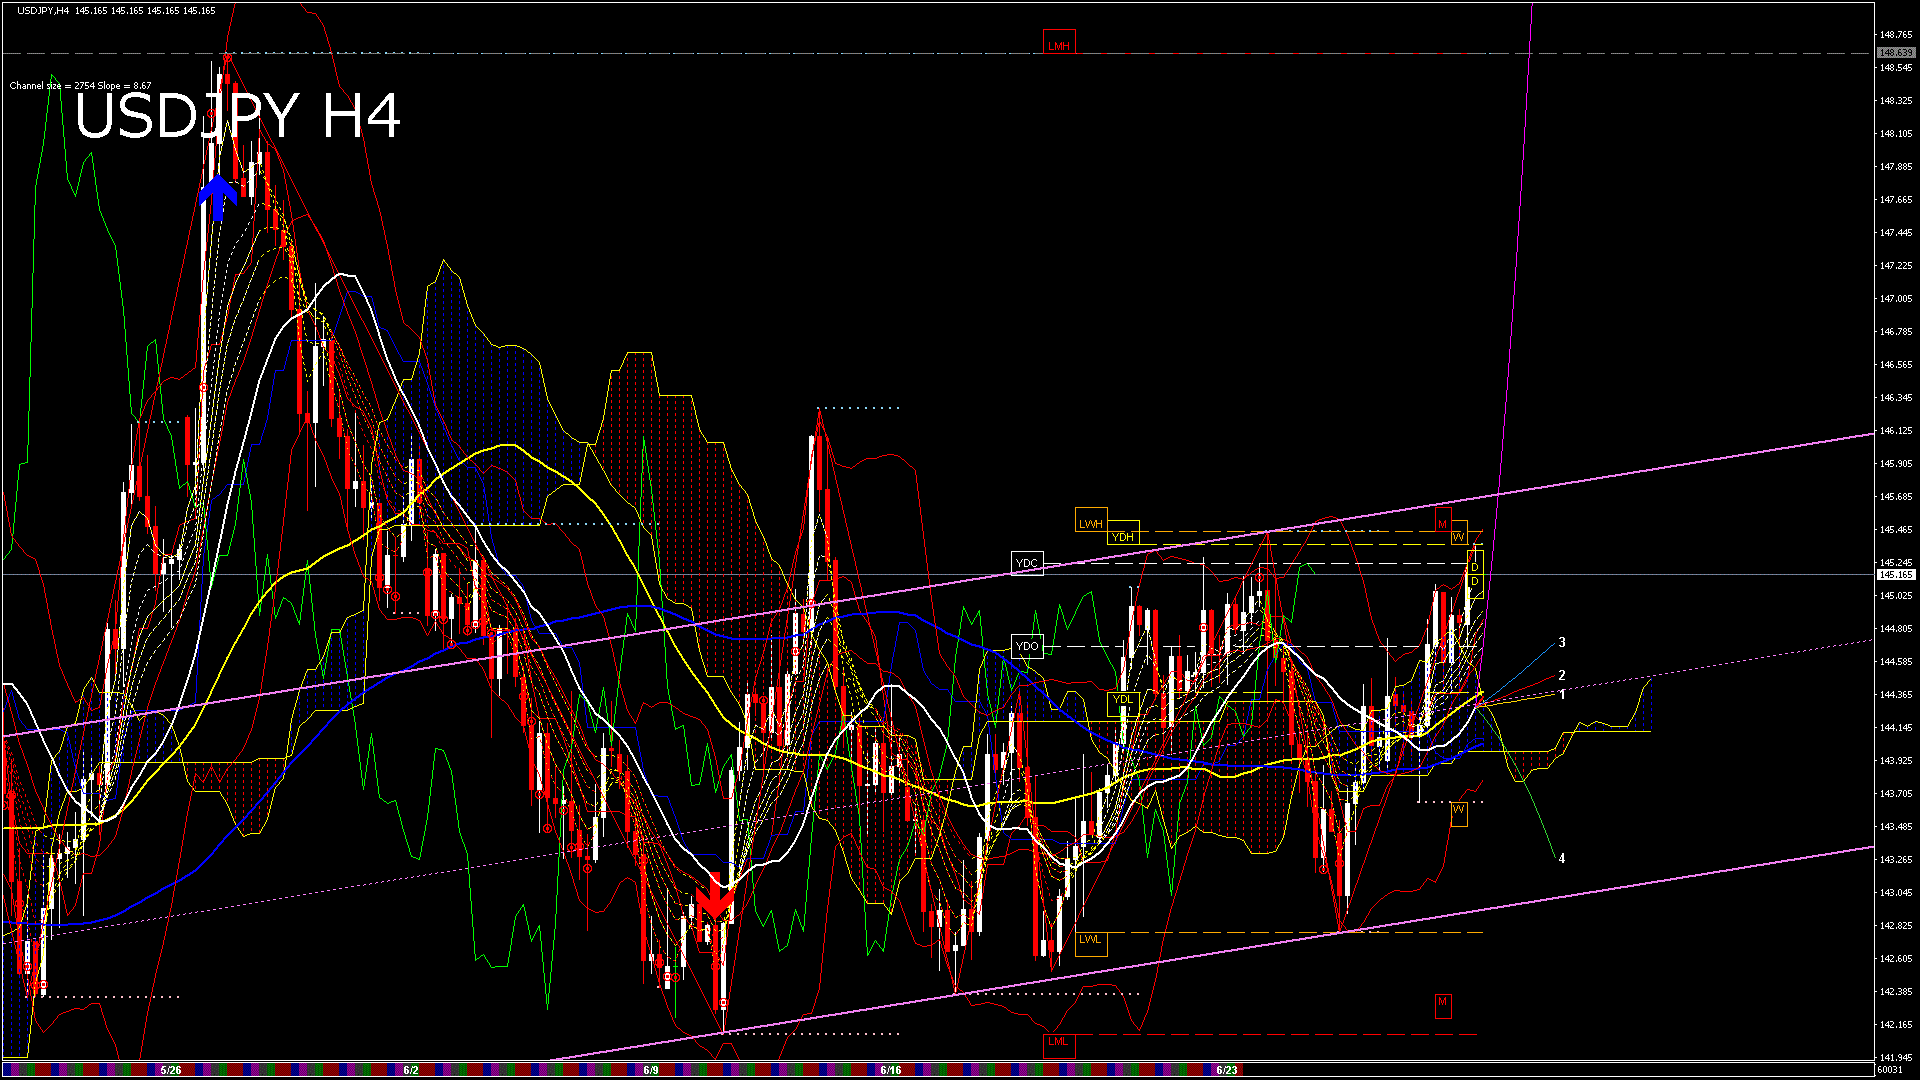This screenshot has height=1080, width=1920.
Task: Select the yellow YDH label box
Action: click(1123, 537)
